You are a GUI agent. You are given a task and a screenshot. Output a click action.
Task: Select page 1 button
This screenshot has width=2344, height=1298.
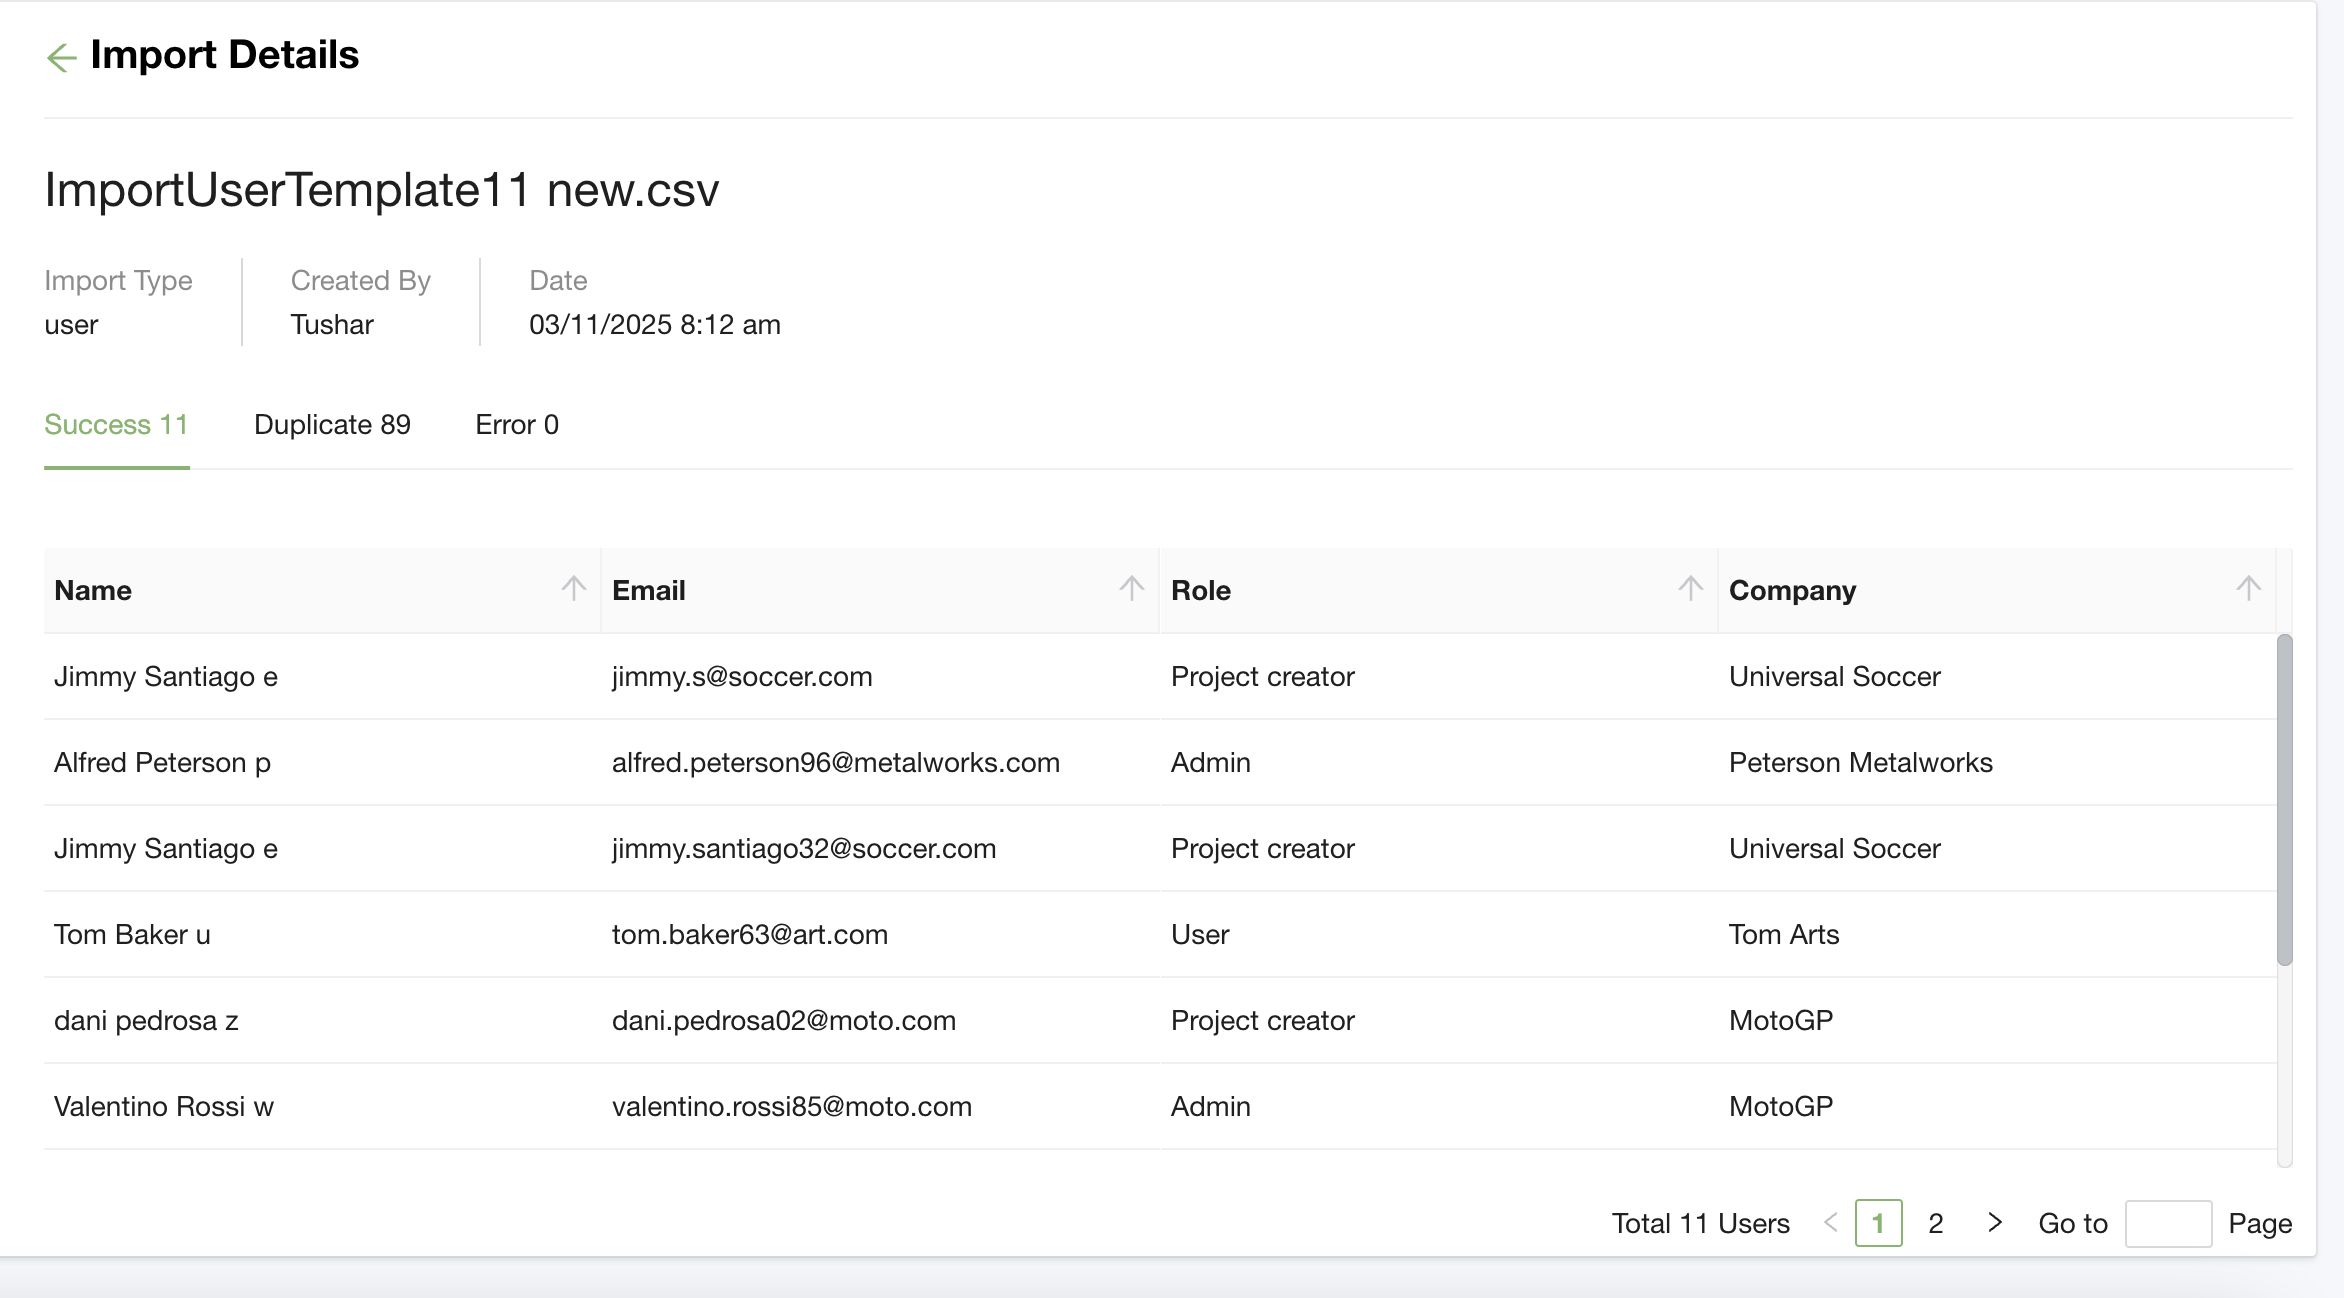point(1878,1223)
